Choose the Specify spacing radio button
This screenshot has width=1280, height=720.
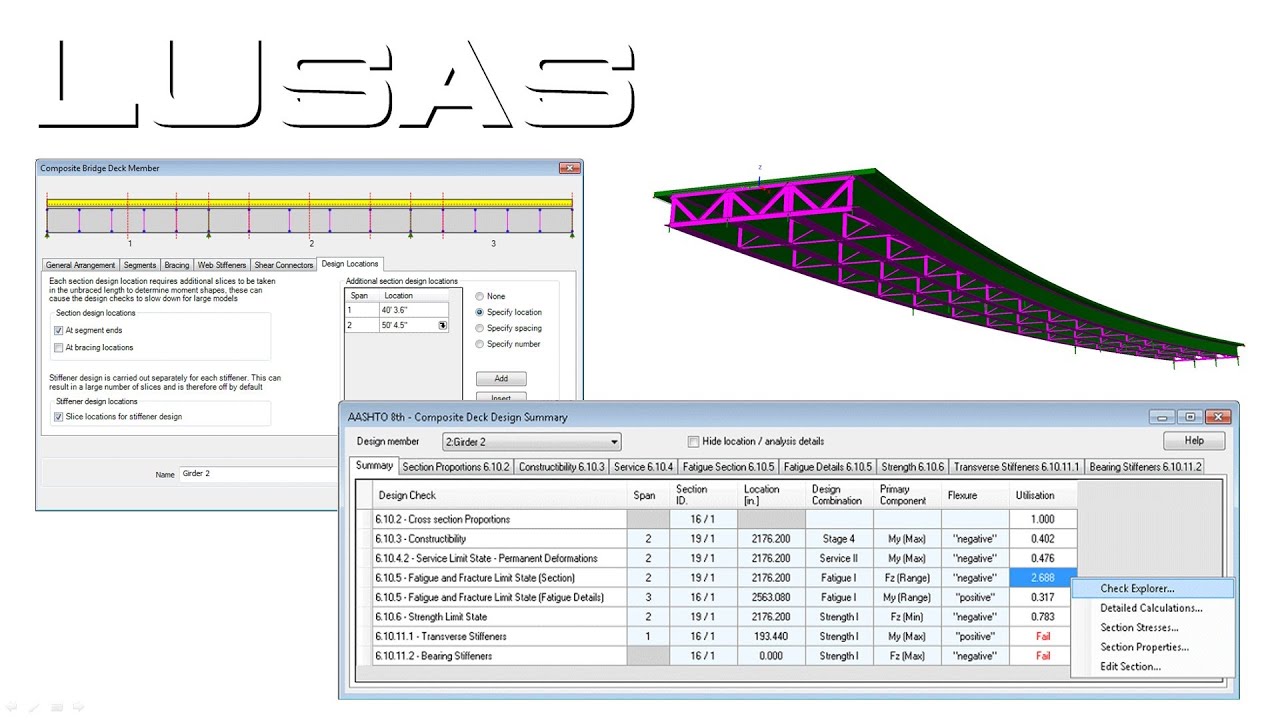point(480,328)
